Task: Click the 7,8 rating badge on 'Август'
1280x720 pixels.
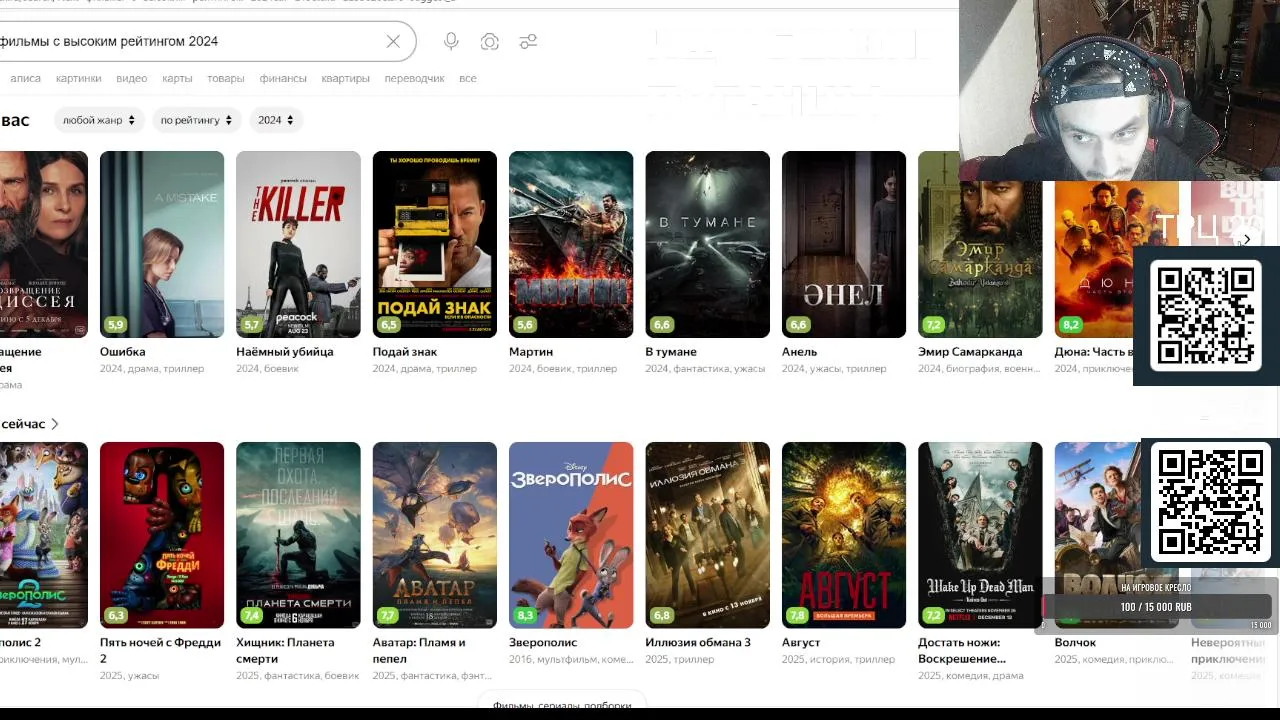Action: (797, 616)
